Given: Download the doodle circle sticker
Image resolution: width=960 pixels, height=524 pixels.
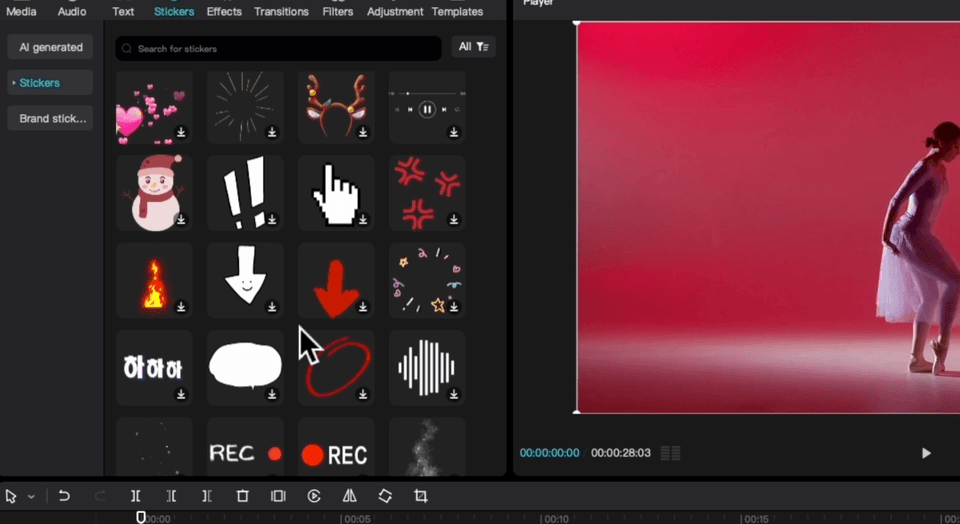Looking at the screenshot, I should click(x=454, y=307).
